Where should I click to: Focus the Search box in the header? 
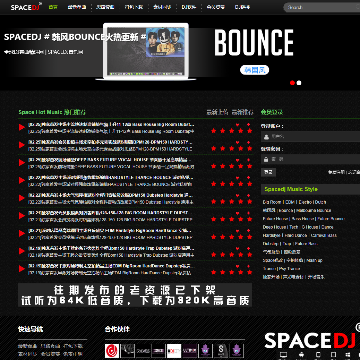(322, 7)
